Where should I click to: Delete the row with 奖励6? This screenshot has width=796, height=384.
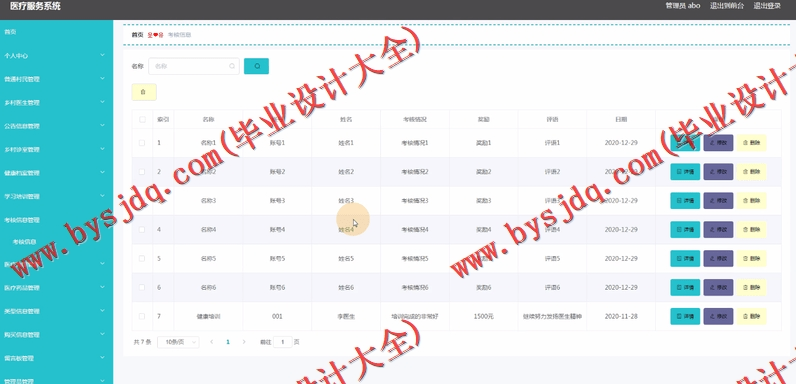[751, 287]
